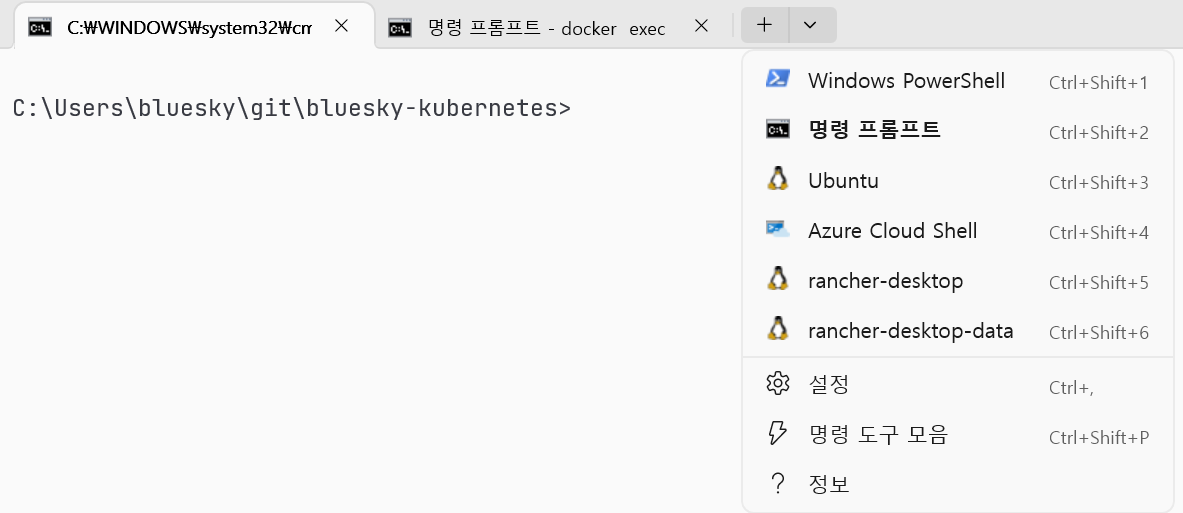This screenshot has width=1183, height=513.
Task: Click the settings gear icon
Action: point(777,383)
